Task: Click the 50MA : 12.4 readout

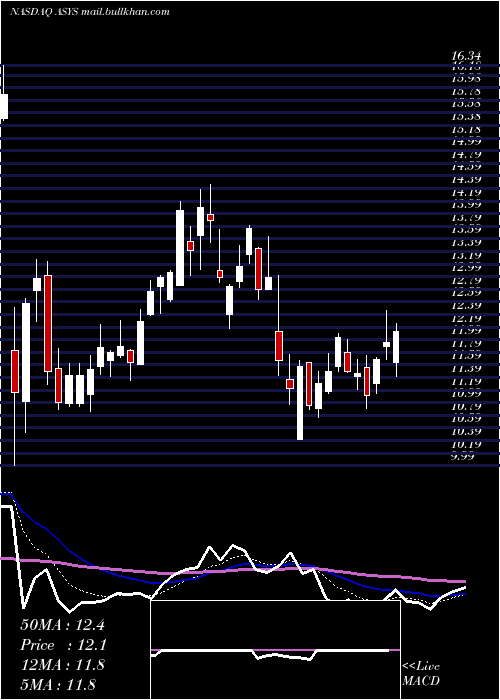Action: click(62, 625)
